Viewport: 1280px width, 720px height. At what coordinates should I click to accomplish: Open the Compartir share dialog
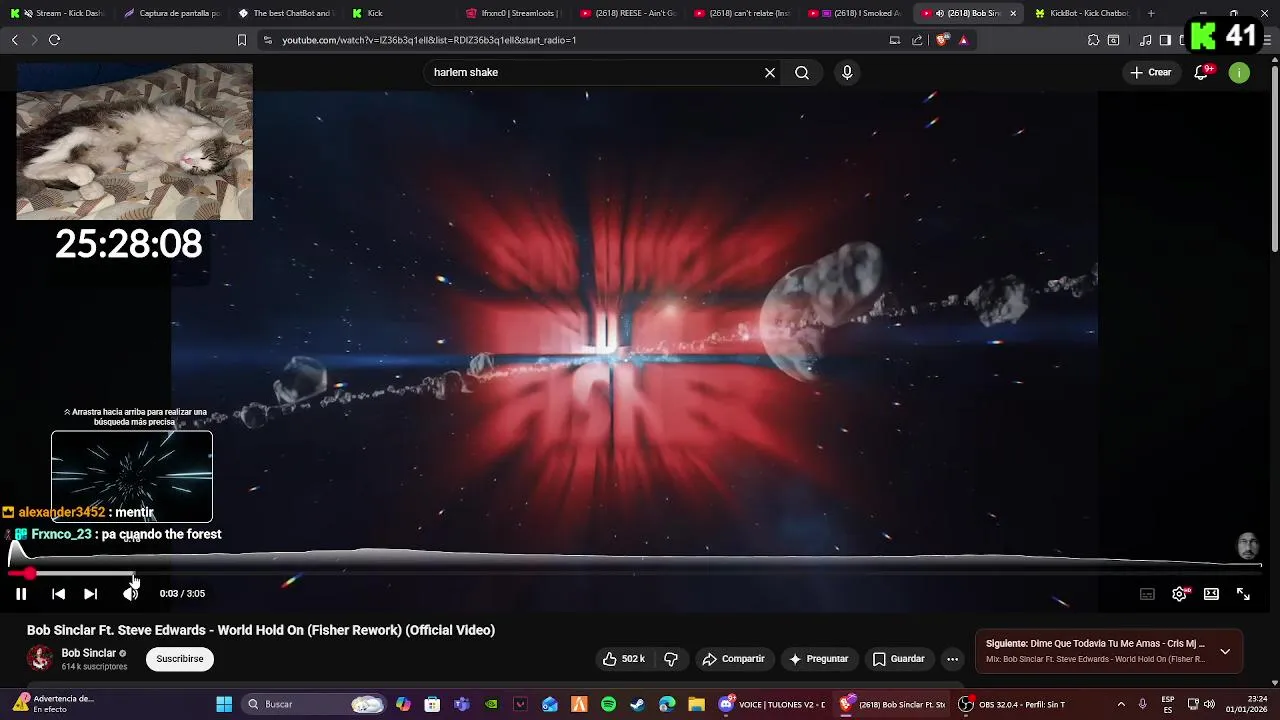pyautogui.click(x=734, y=659)
